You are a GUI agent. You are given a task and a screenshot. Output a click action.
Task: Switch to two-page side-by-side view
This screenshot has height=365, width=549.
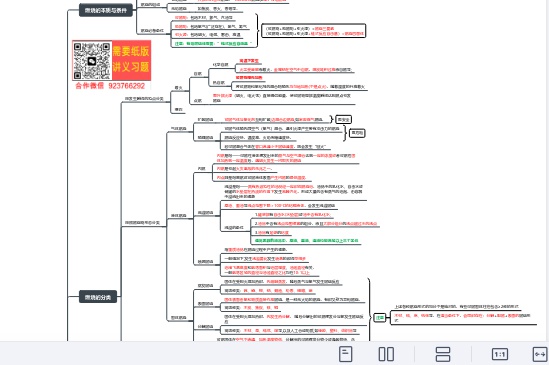386,354
